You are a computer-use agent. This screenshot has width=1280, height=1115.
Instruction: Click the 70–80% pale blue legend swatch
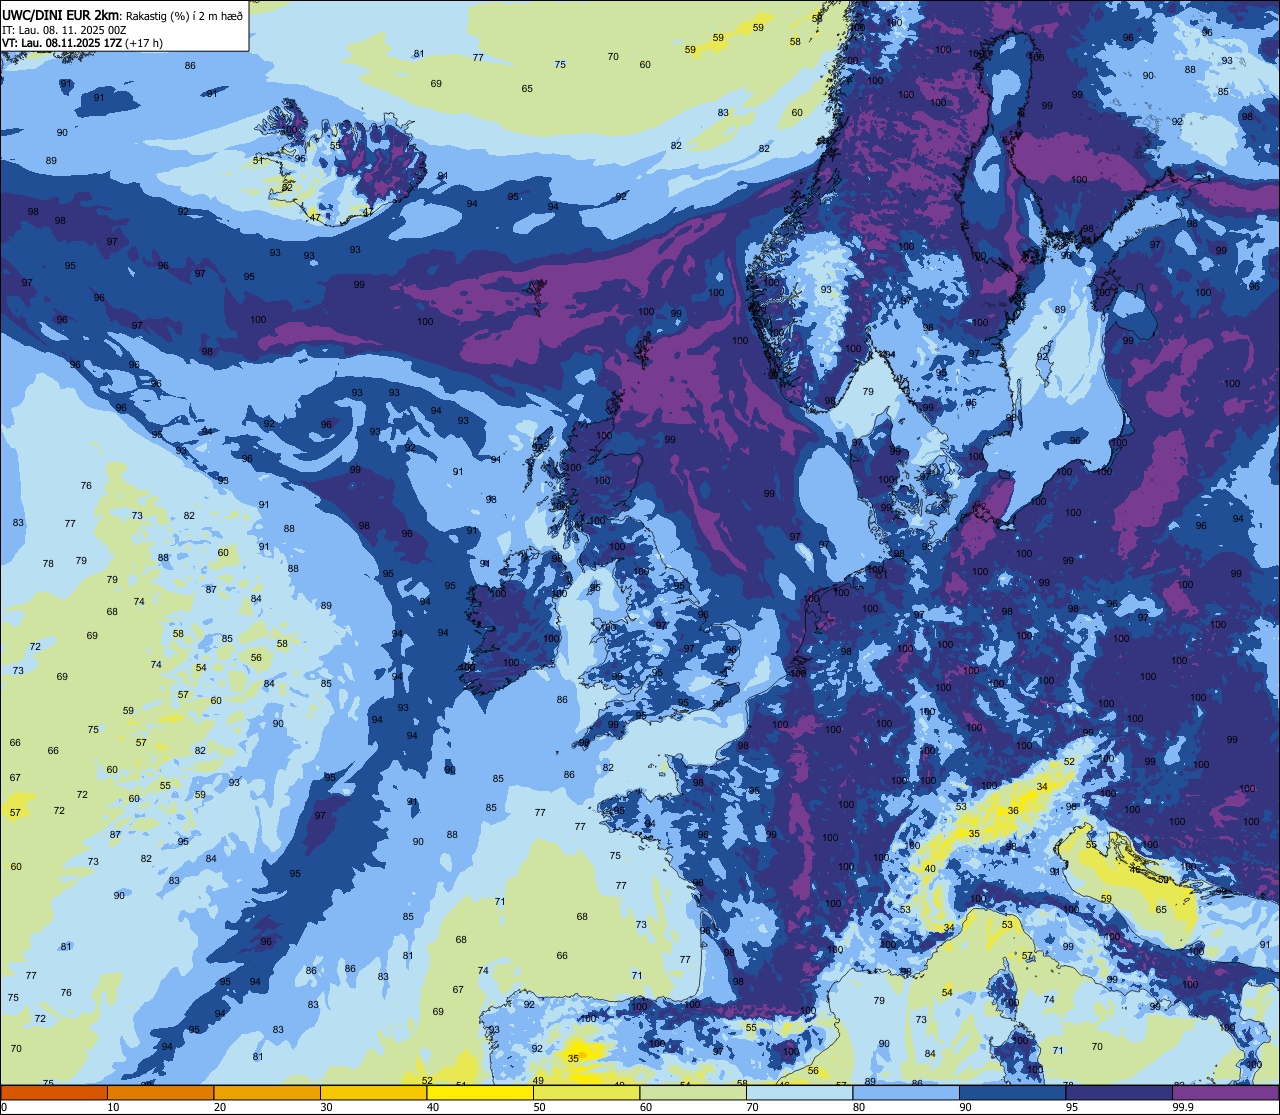coord(799,1092)
